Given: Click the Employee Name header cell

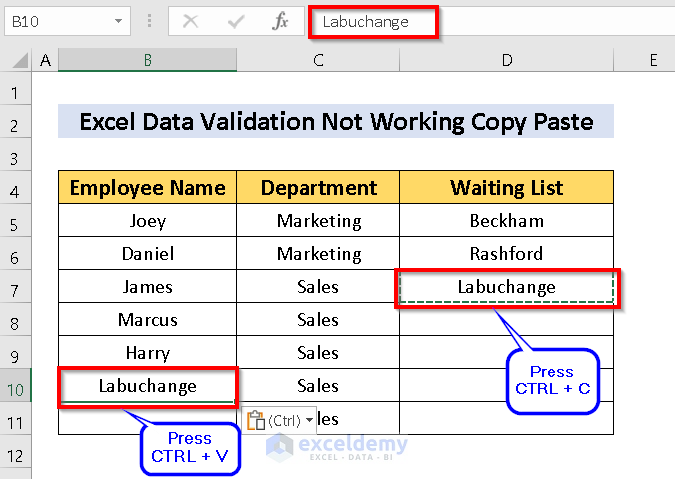Looking at the screenshot, I should (x=147, y=187).
